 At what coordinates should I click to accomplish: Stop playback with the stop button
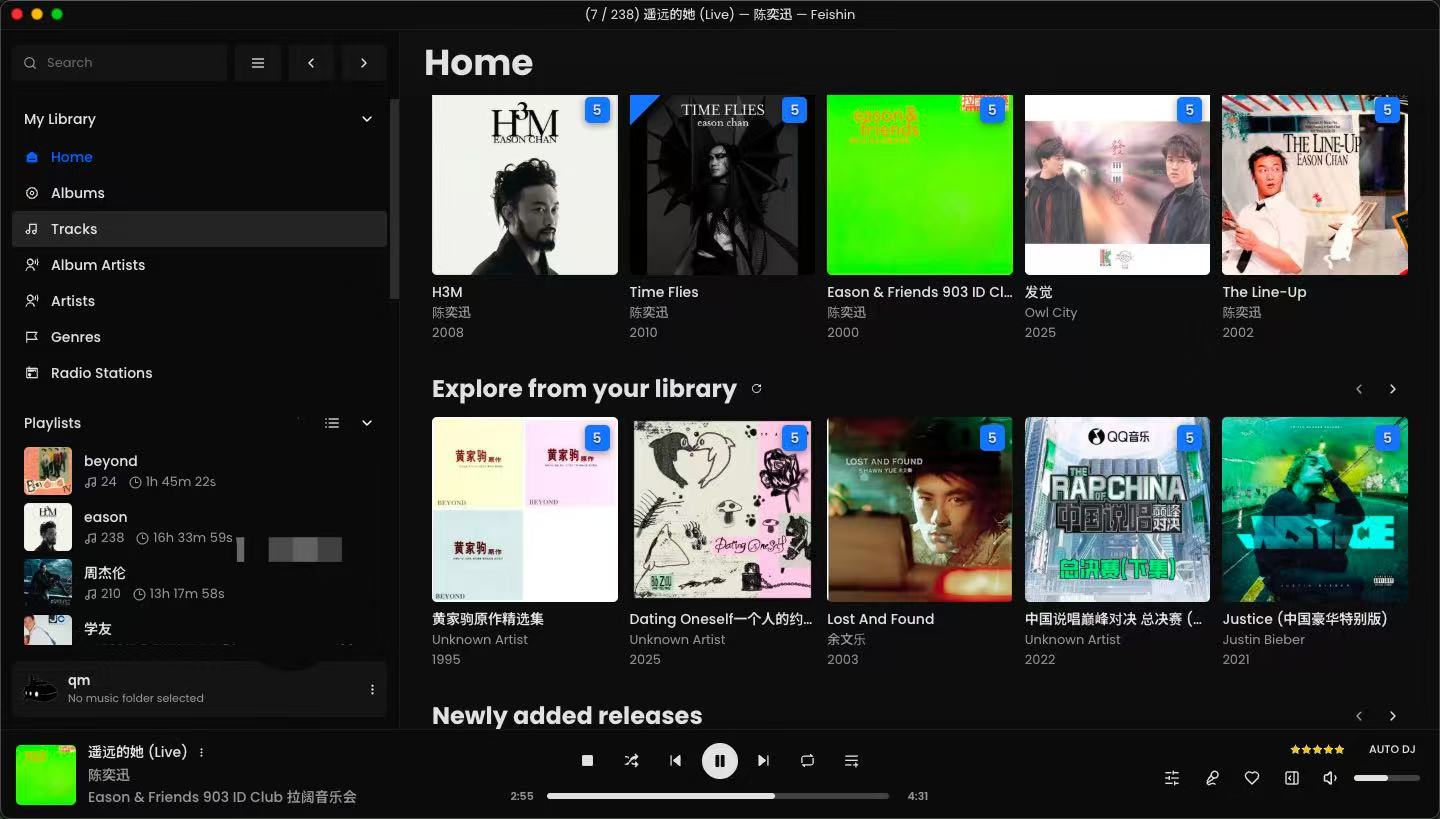(588, 761)
